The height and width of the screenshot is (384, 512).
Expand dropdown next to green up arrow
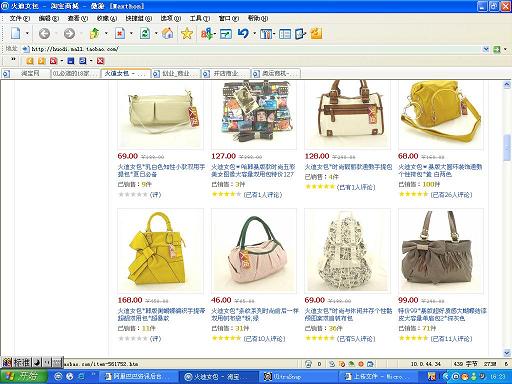tap(106, 33)
